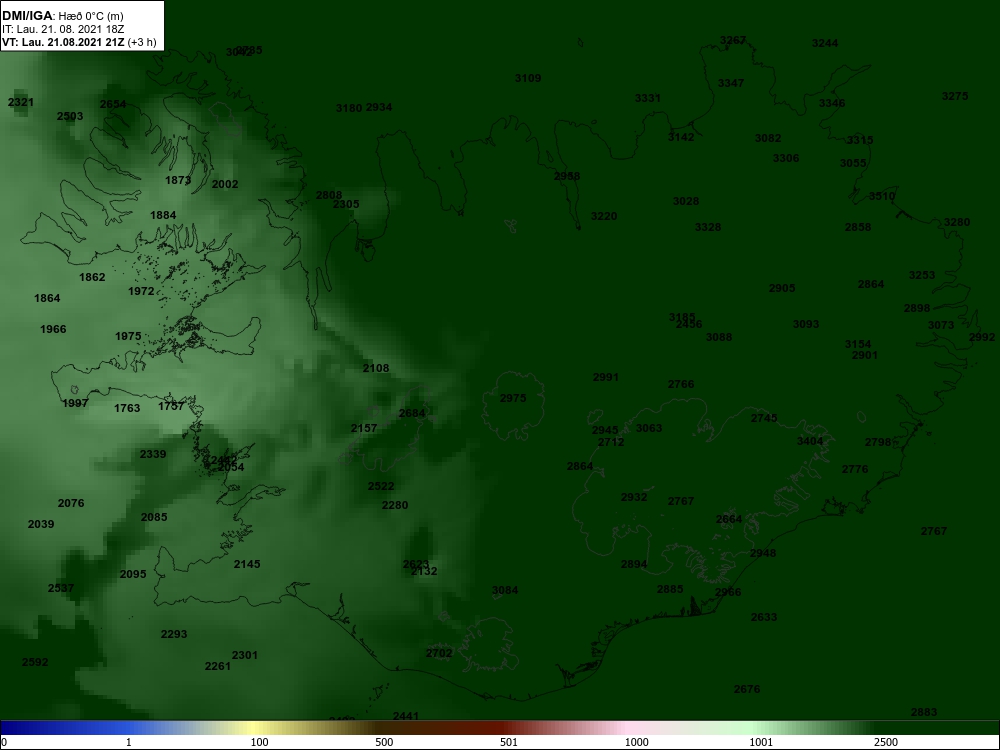Click the 2157 value
Image resolution: width=1000 pixels, height=750 pixels.
364,429
